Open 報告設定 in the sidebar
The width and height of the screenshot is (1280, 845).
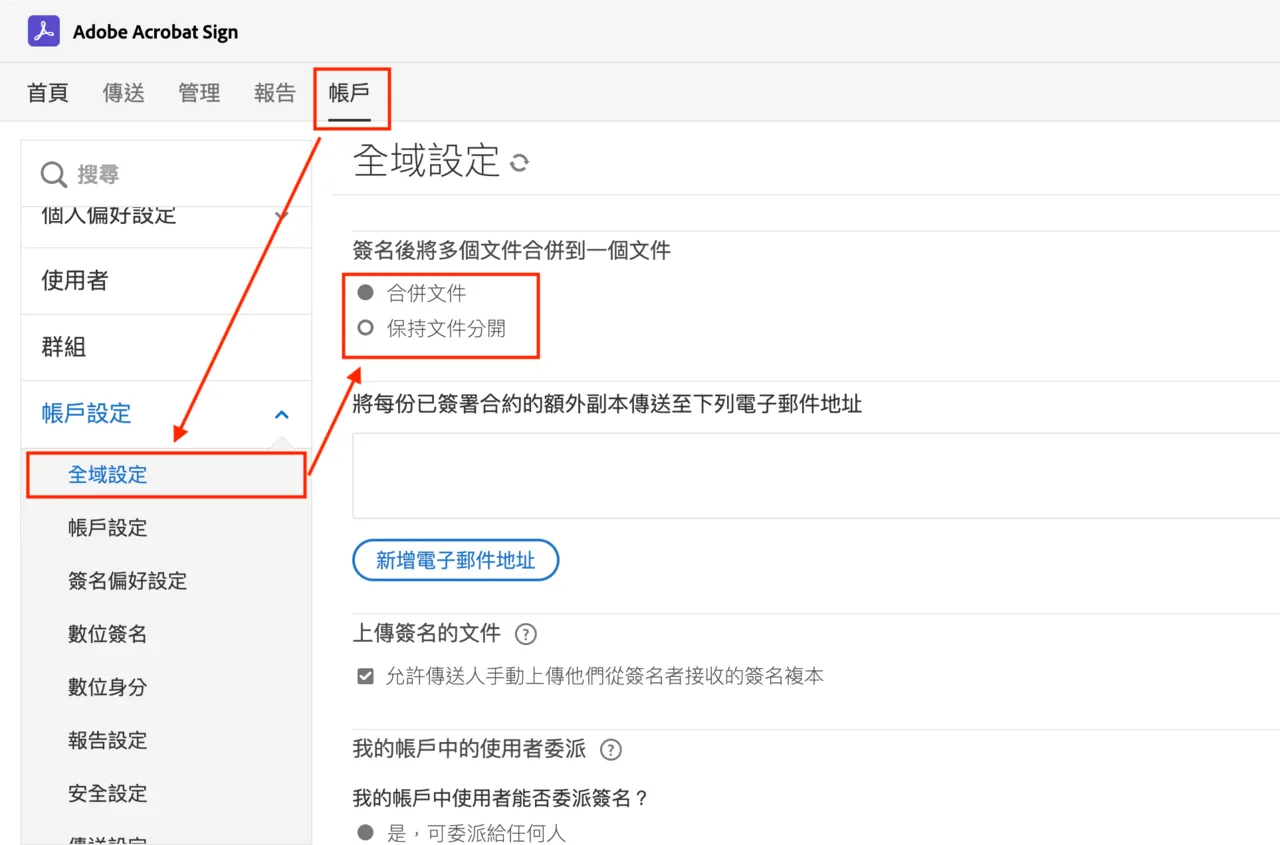108,740
